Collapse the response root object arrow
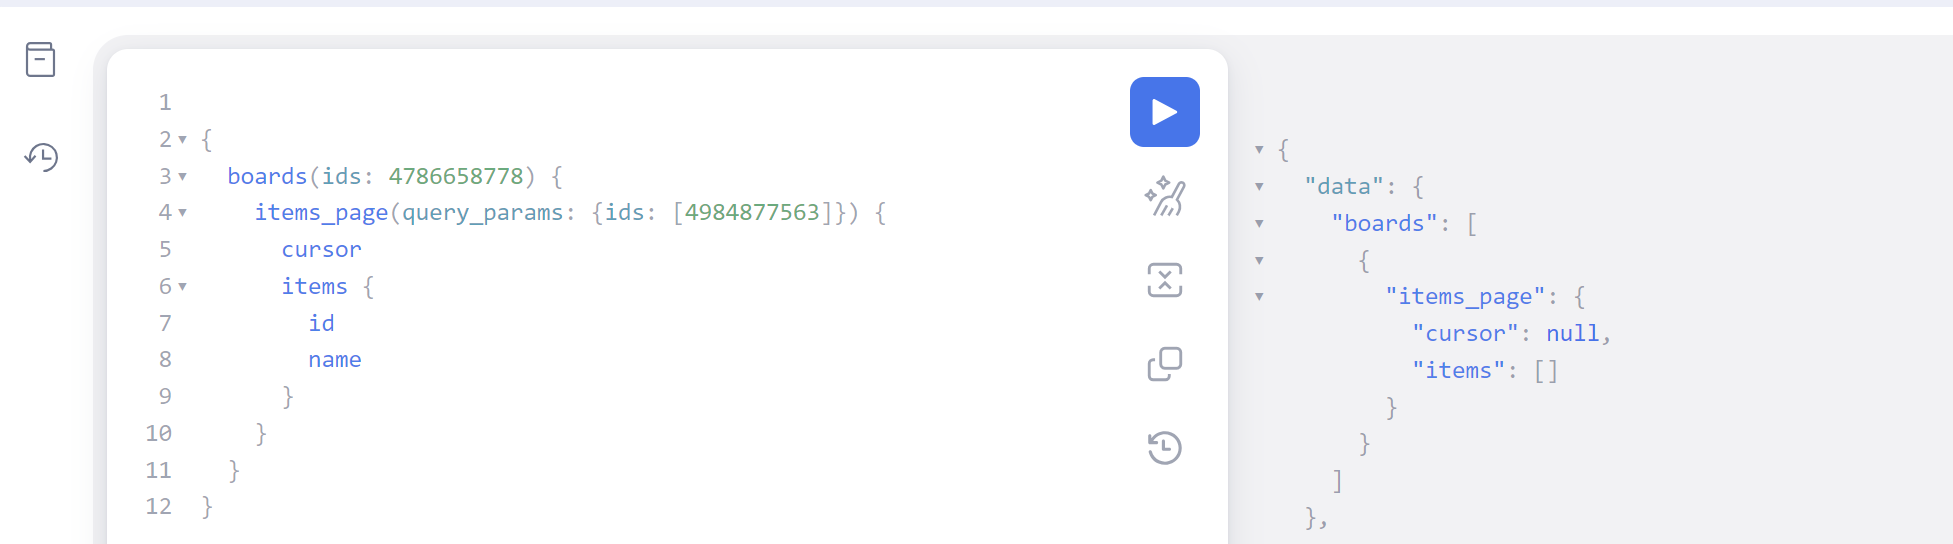 click(1259, 150)
